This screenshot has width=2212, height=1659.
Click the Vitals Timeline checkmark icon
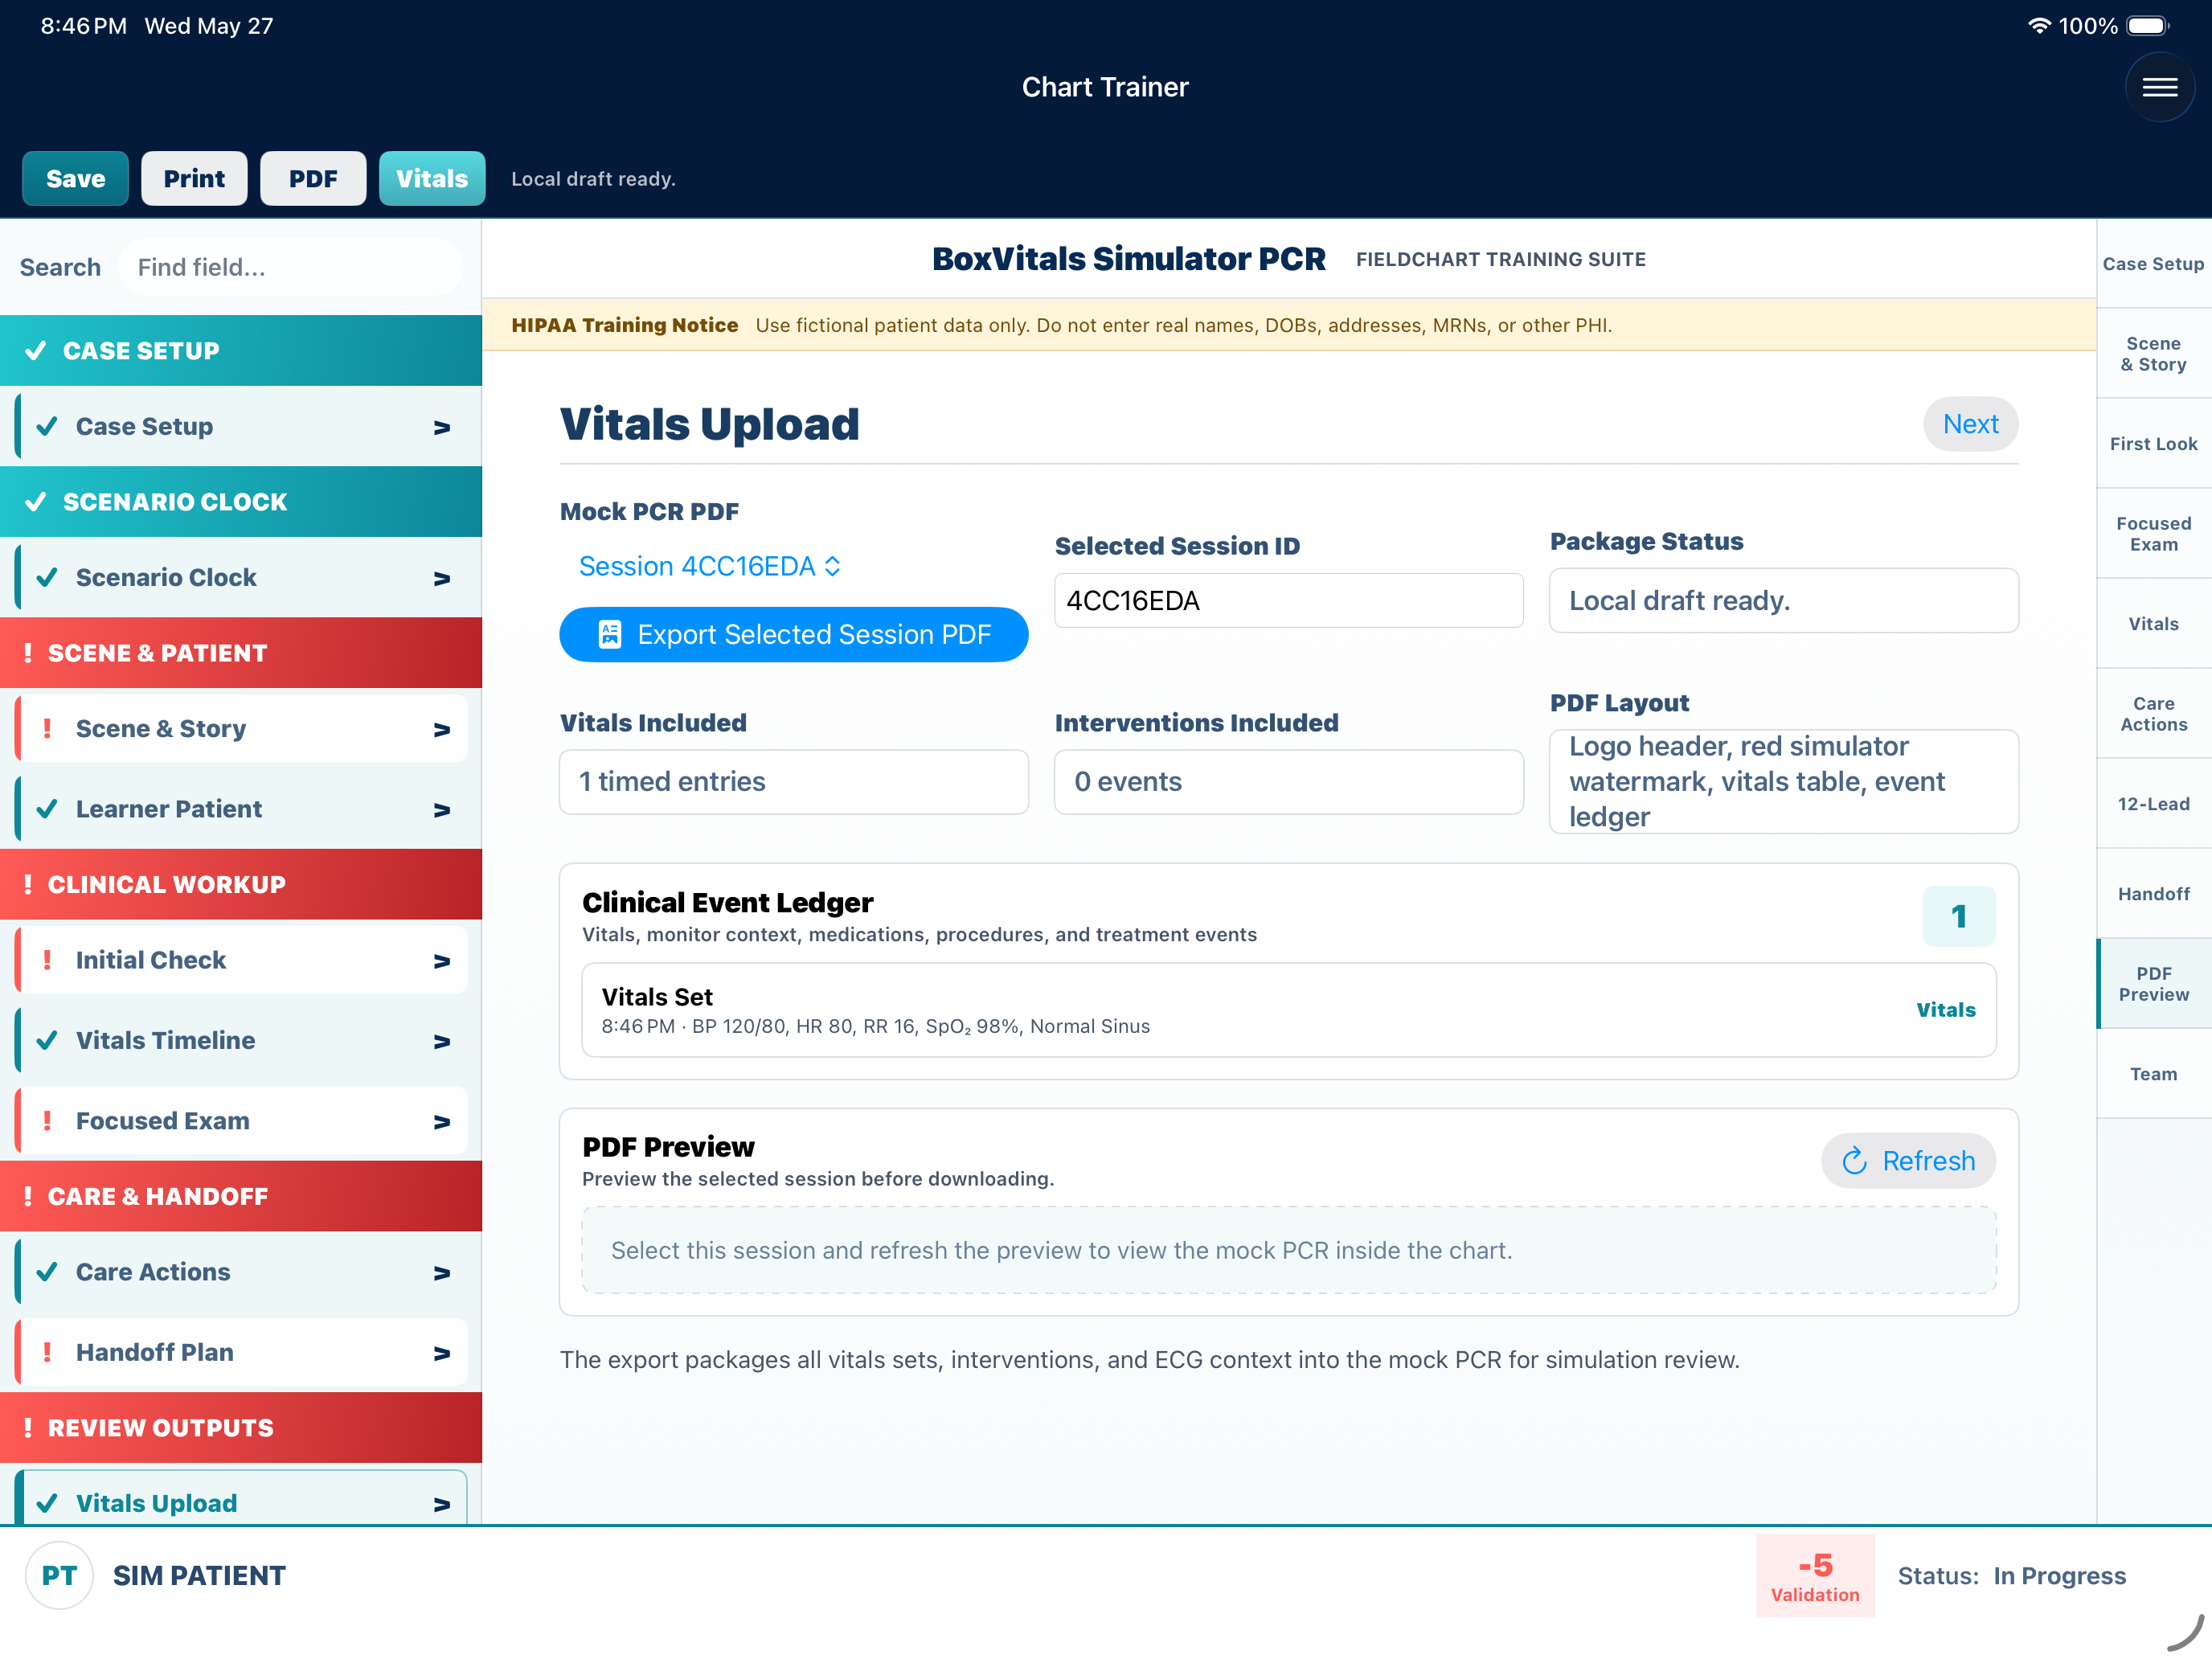coord(46,1040)
